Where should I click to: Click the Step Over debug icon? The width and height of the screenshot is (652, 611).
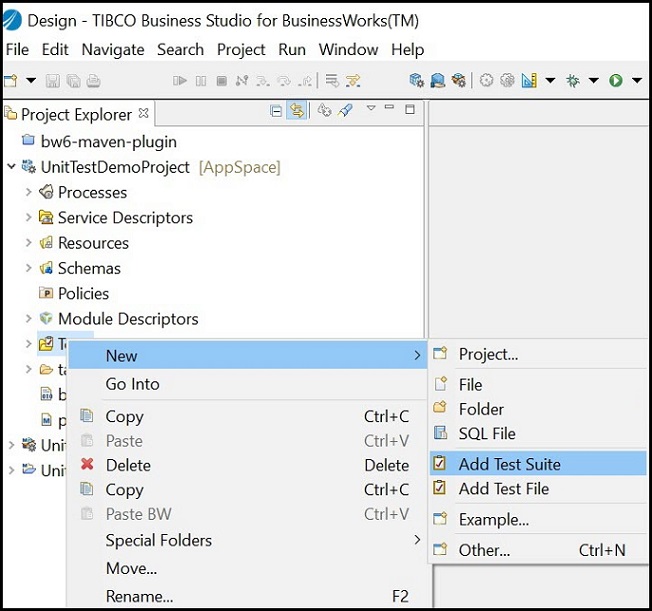point(284,81)
